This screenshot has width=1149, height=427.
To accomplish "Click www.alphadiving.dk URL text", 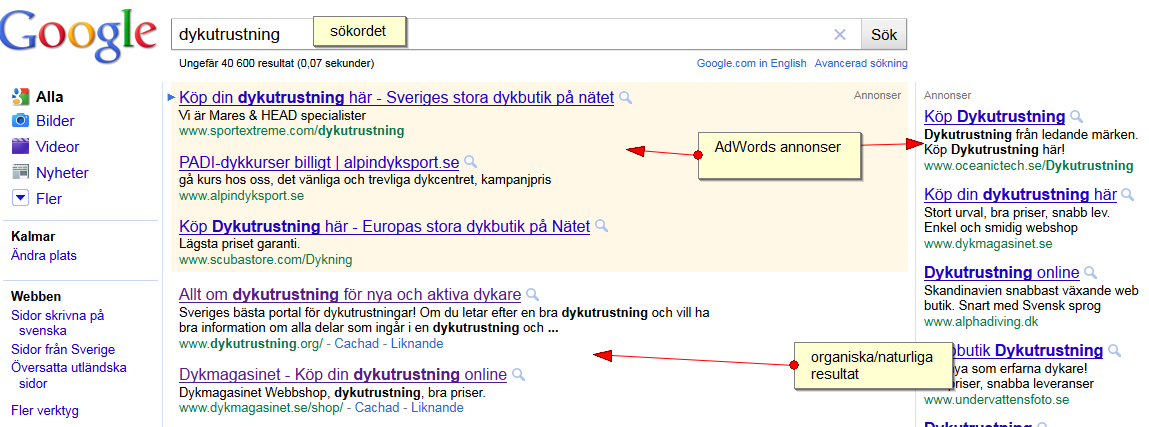I will coord(981,322).
